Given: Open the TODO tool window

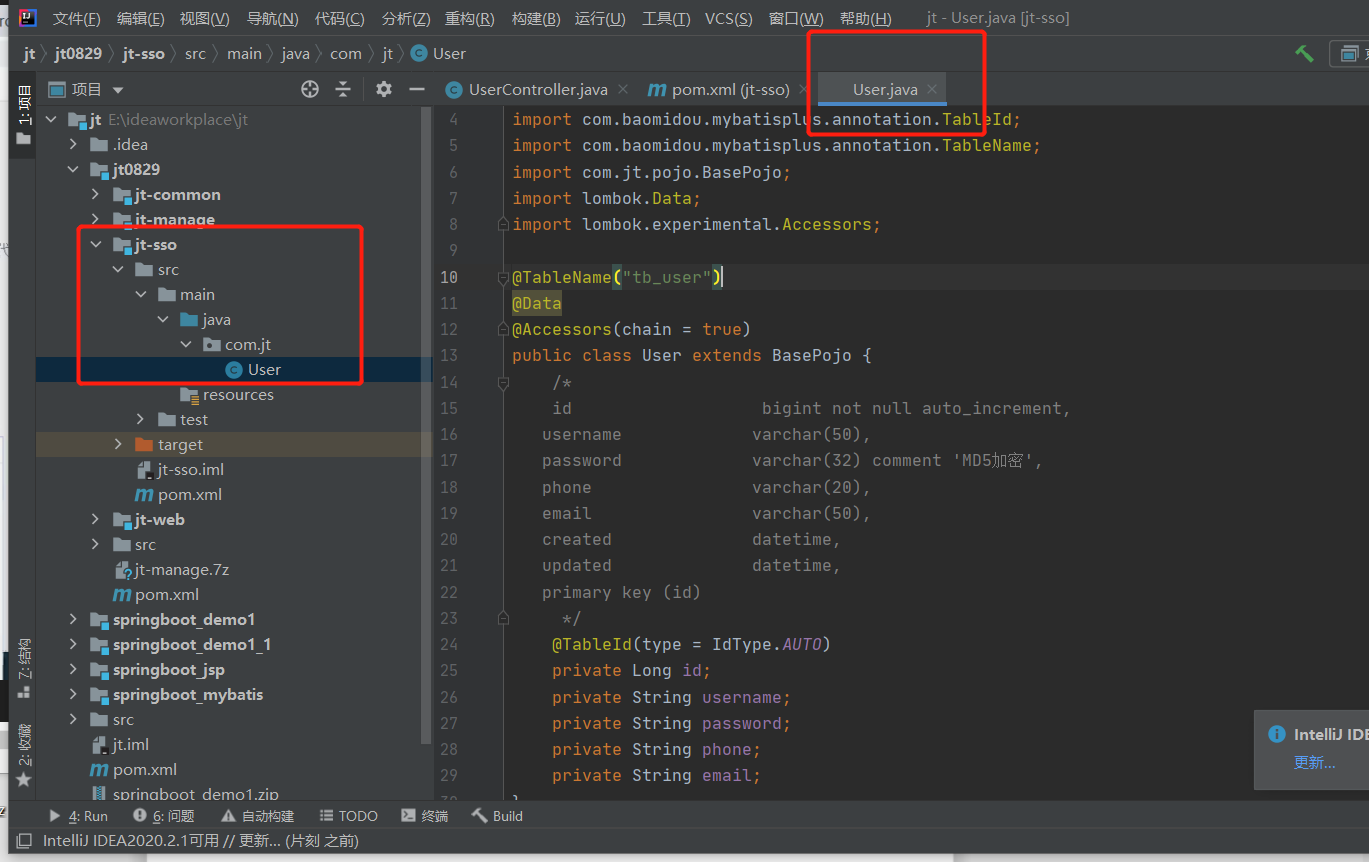Looking at the screenshot, I should pos(348,816).
